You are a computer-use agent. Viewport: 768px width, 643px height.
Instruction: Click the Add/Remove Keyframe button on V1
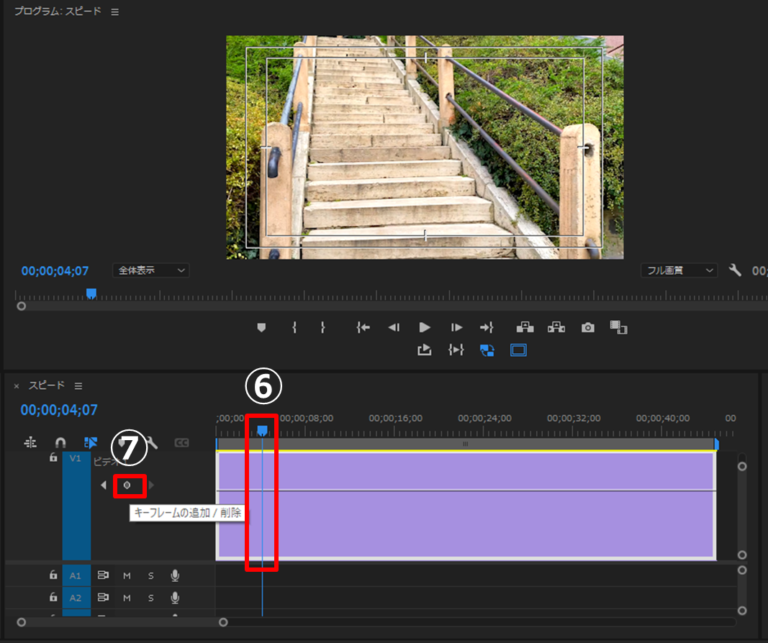tap(127, 485)
